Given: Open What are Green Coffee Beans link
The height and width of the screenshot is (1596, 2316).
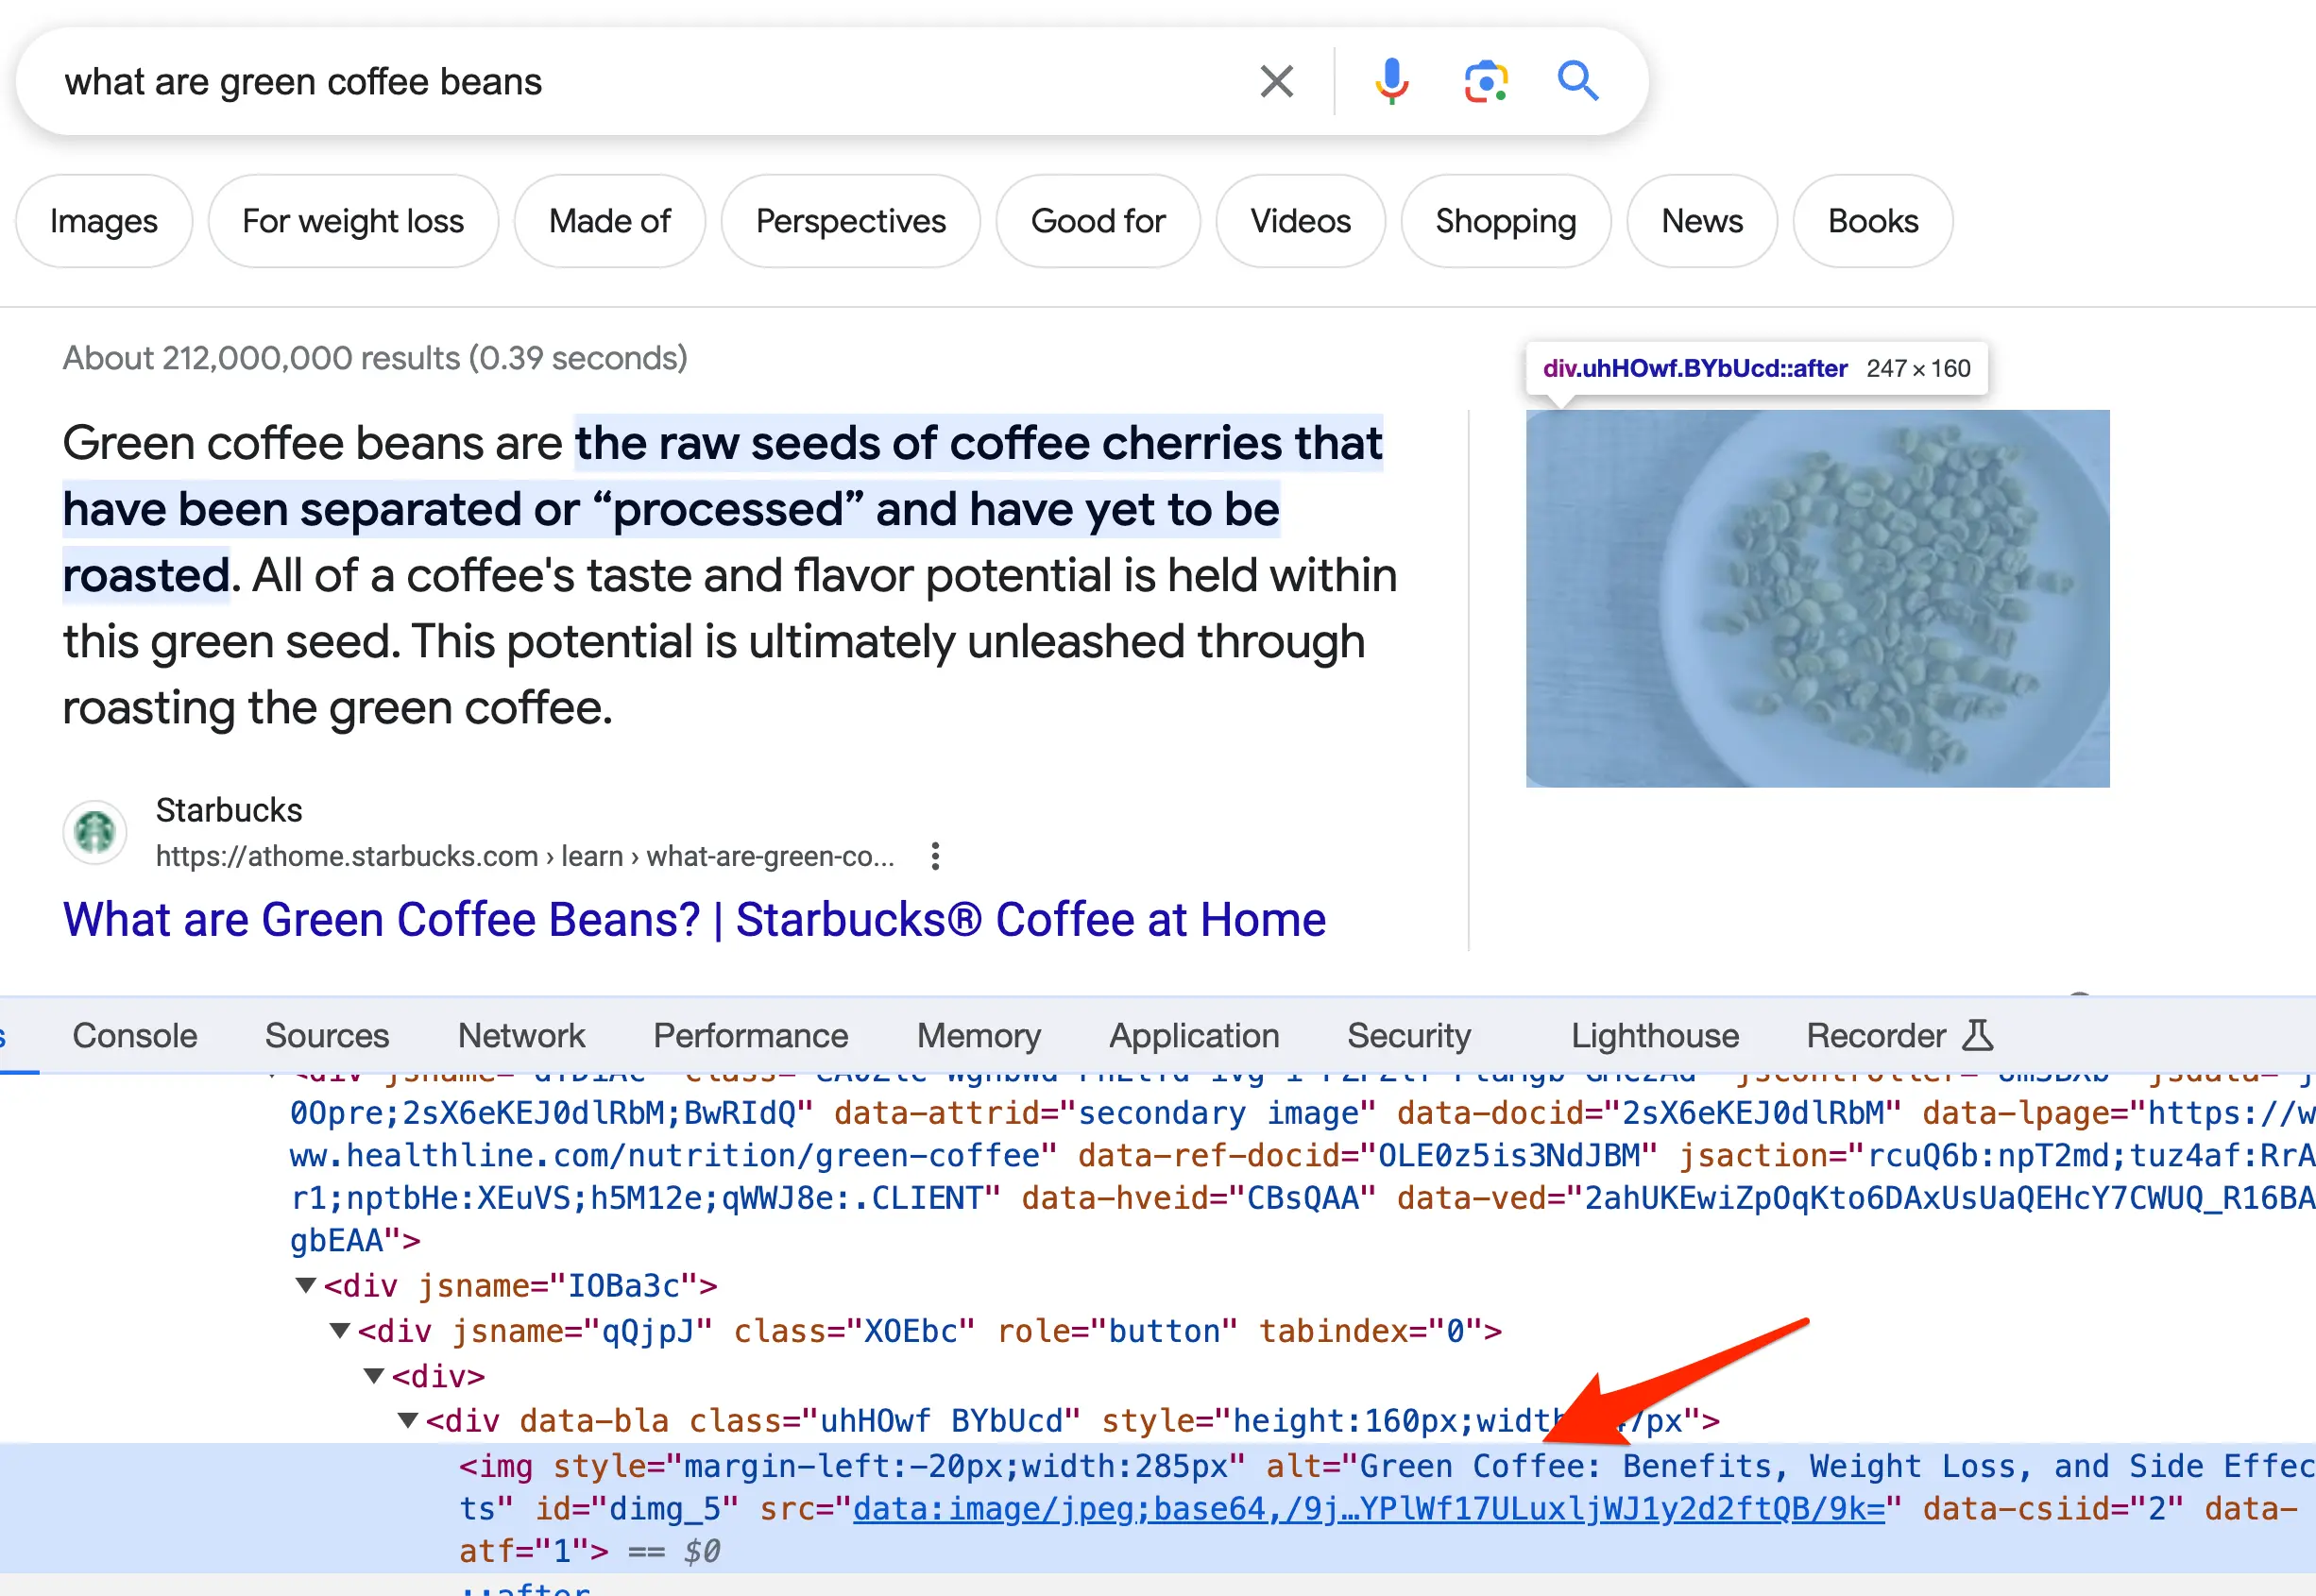Looking at the screenshot, I should tap(694, 919).
